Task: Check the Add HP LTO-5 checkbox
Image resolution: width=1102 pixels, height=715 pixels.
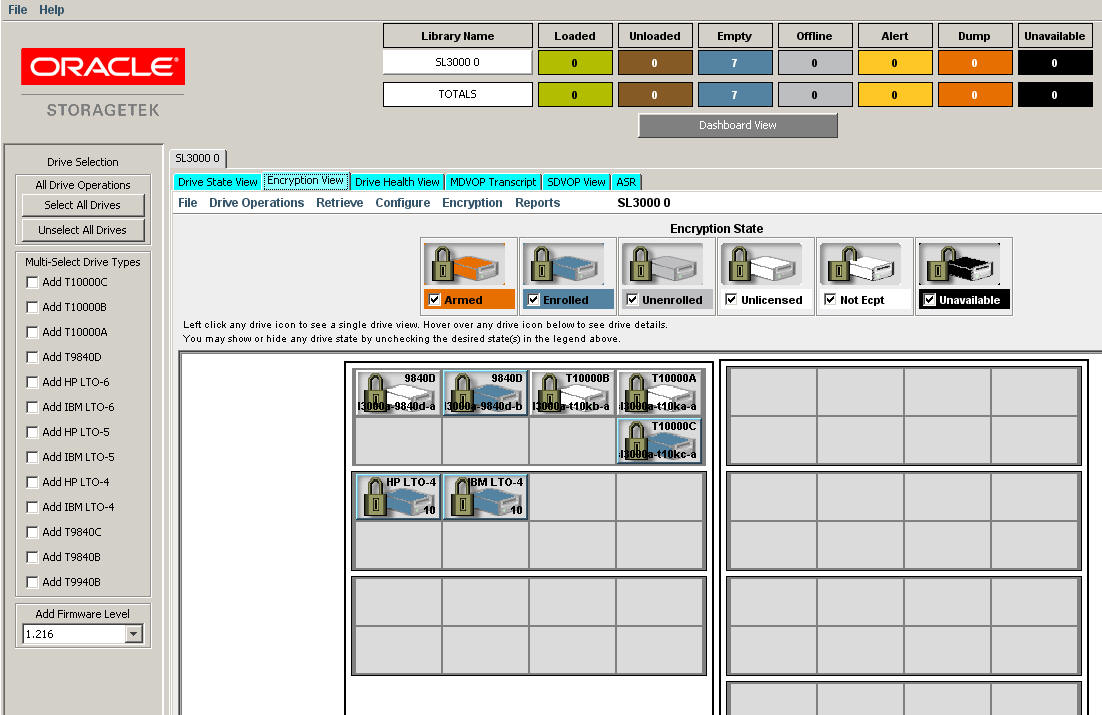Action: (x=32, y=432)
